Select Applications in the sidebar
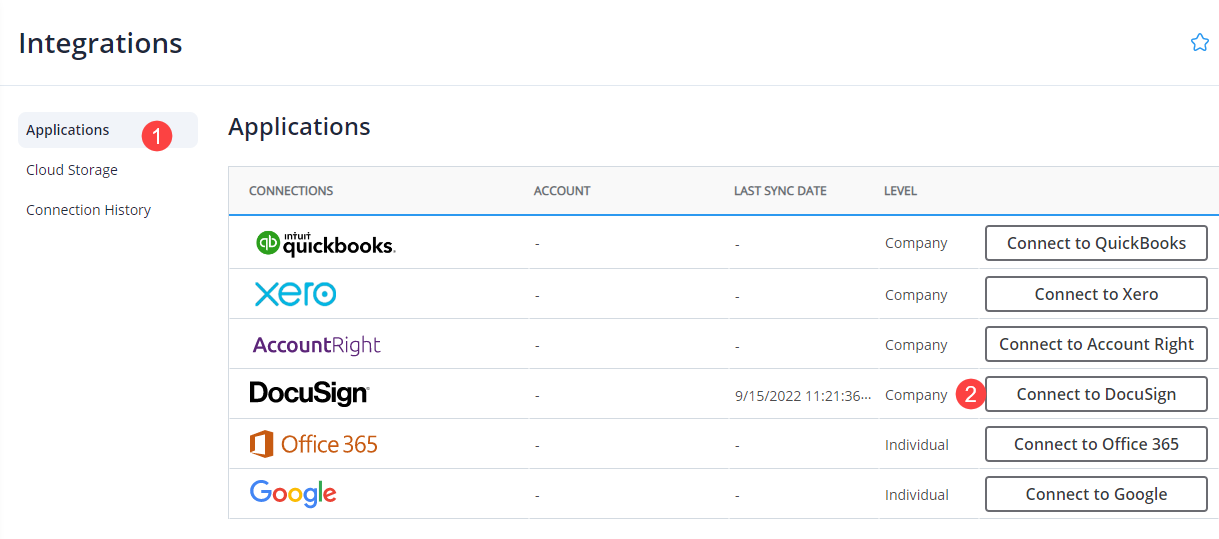This screenshot has height=539, width=1219. click(x=108, y=130)
